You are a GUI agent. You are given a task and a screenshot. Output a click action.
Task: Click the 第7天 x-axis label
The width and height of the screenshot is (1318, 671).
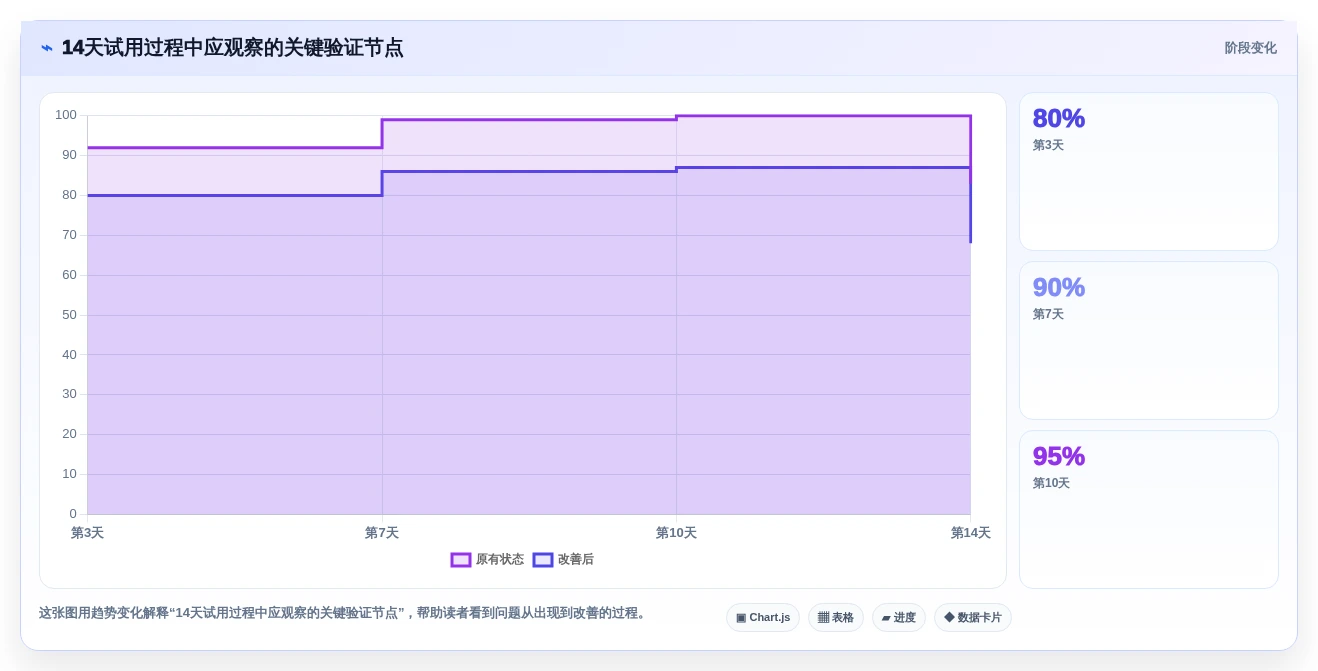(x=382, y=533)
